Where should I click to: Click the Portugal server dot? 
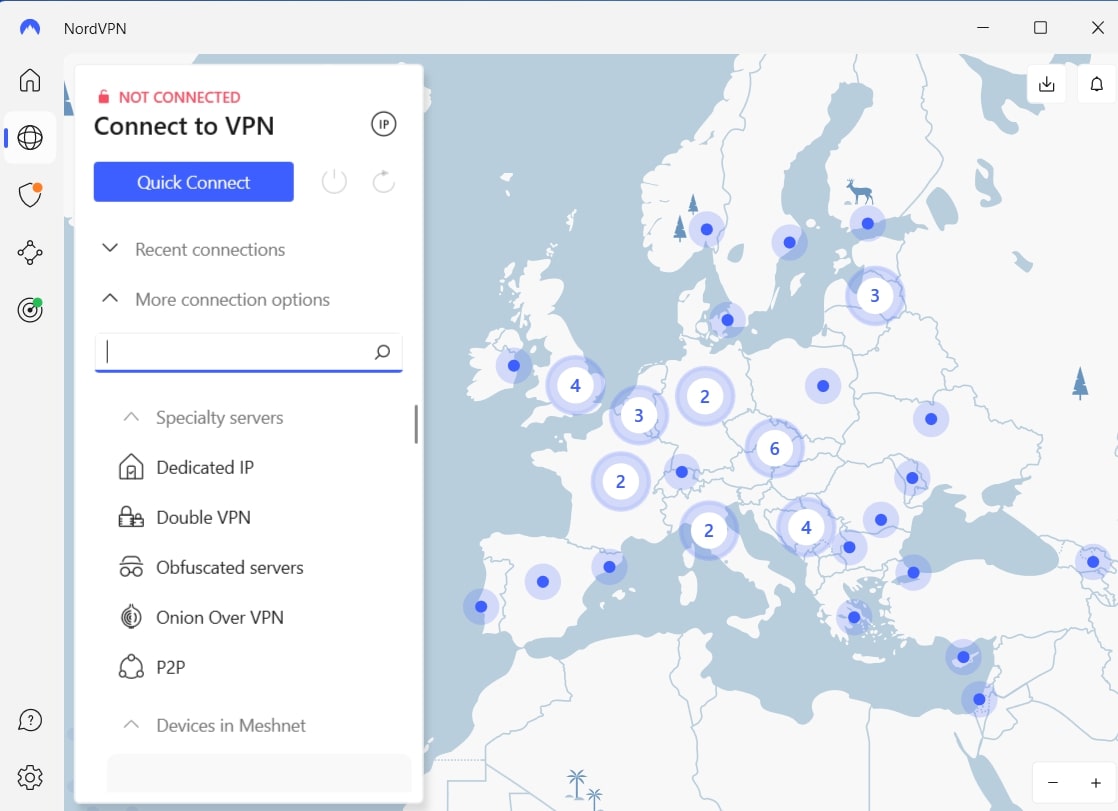(x=481, y=606)
